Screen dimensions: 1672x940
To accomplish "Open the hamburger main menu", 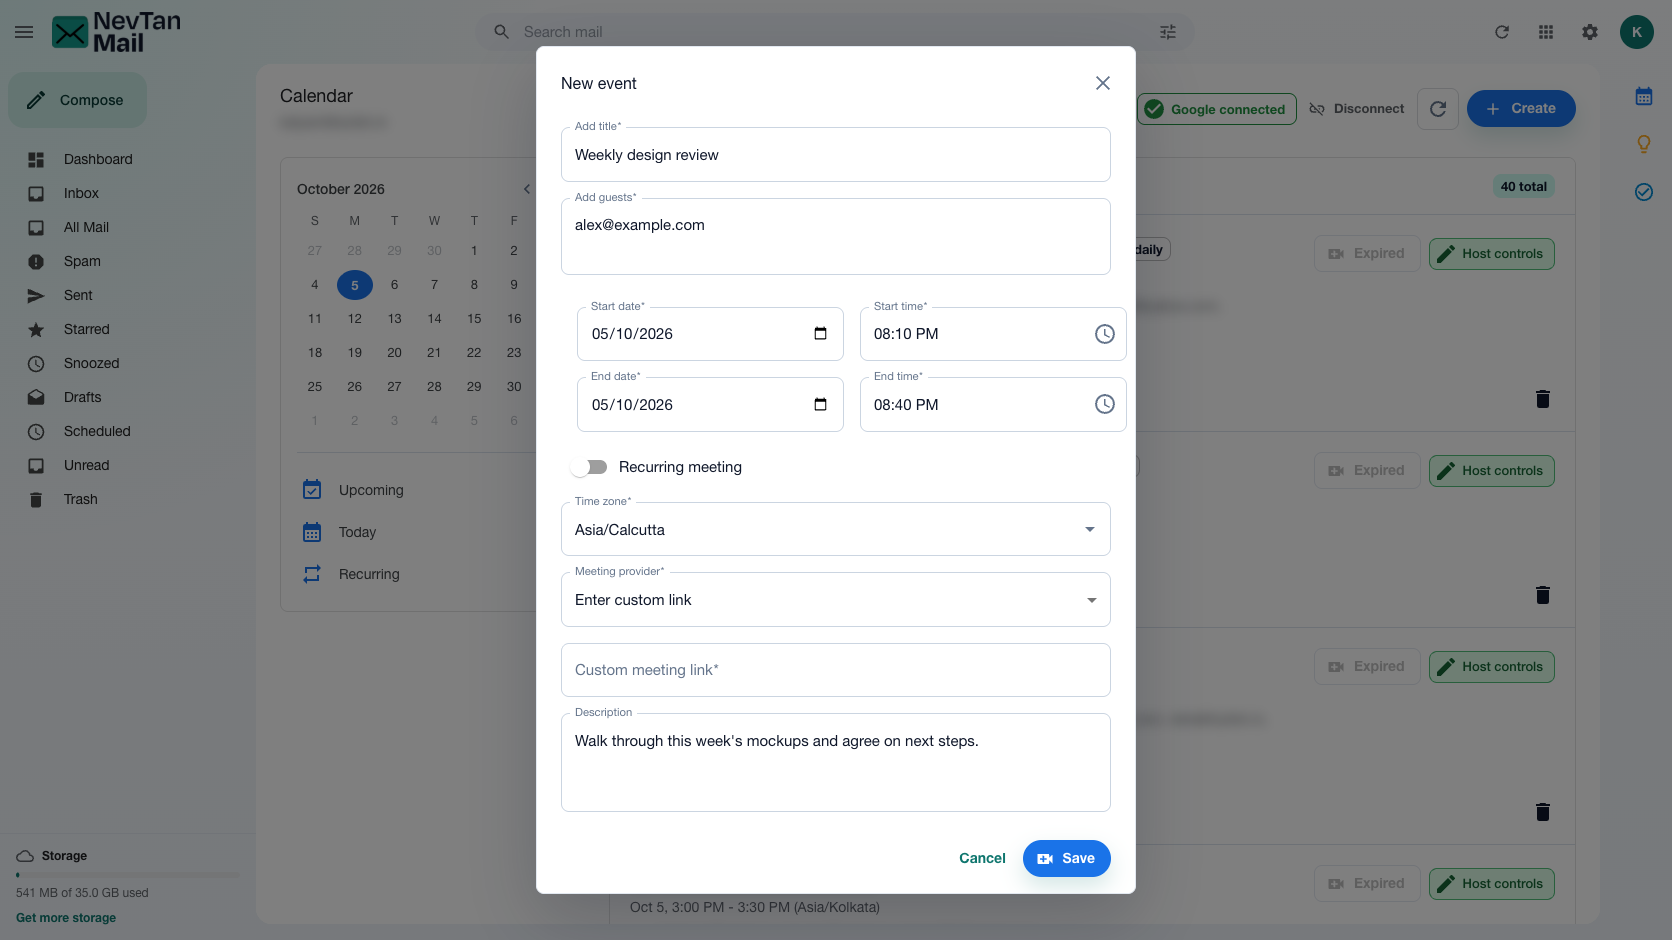I will pyautogui.click(x=24, y=32).
